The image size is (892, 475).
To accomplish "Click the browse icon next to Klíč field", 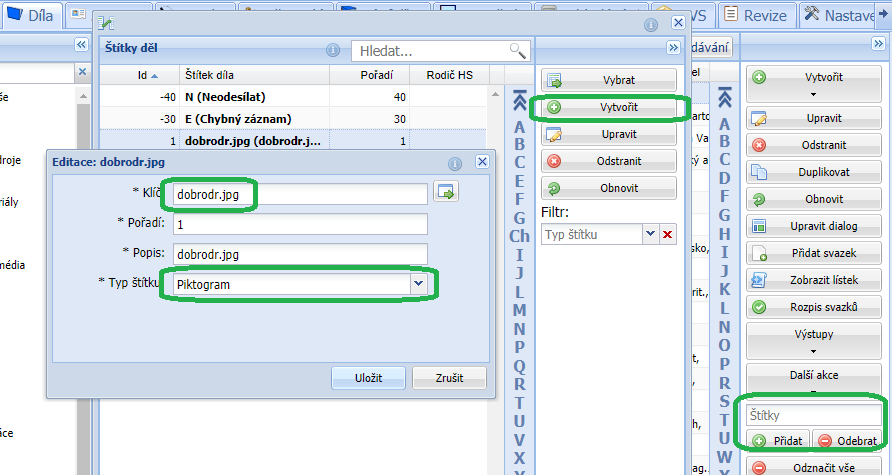I will point(444,193).
